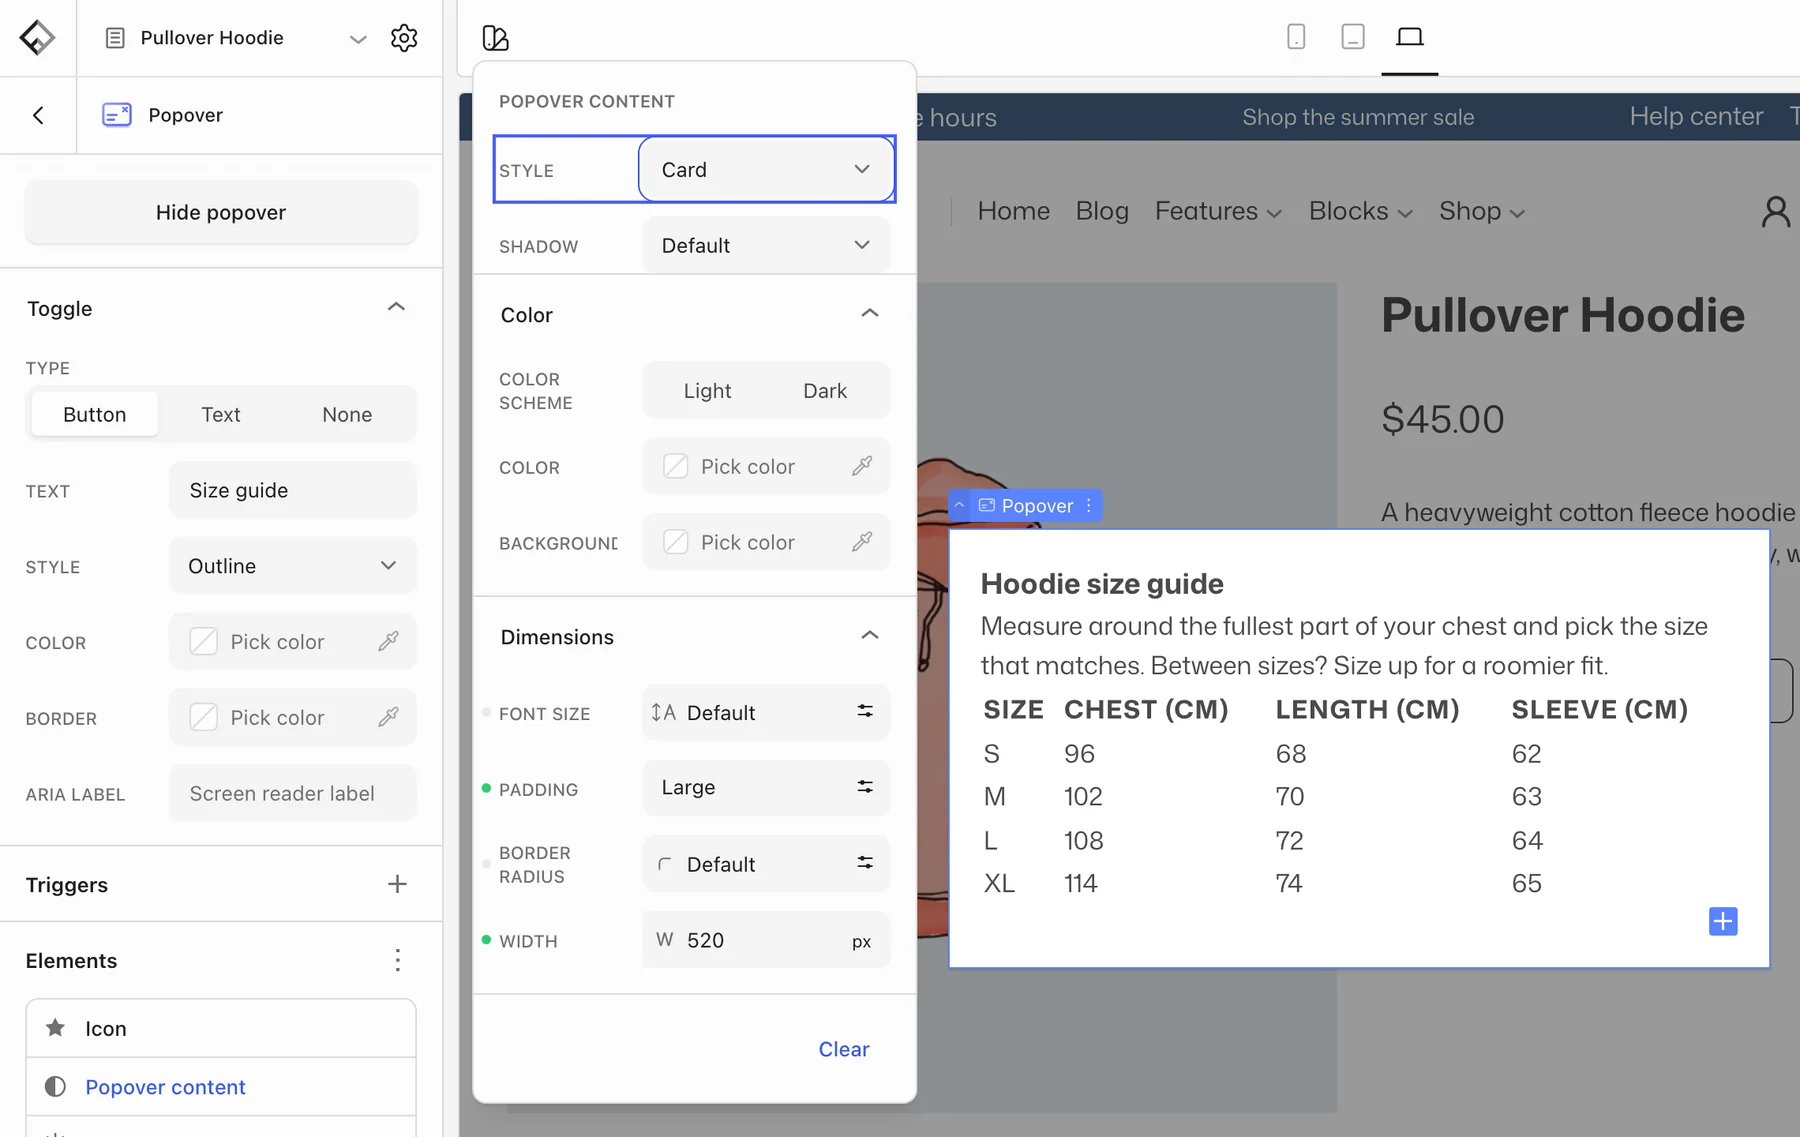This screenshot has width=1800, height=1137.
Task: Collapse the Toggle section
Action: coord(396,307)
